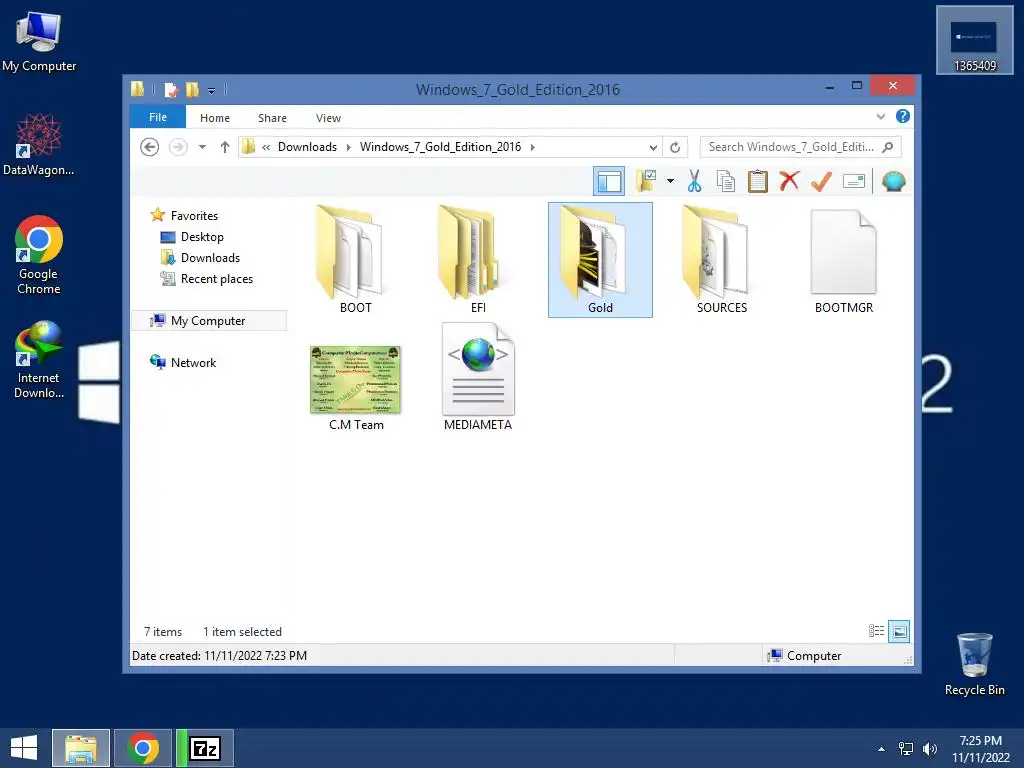This screenshot has width=1024, height=768.
Task: Select the 1365409 desktop item
Action: tap(974, 40)
